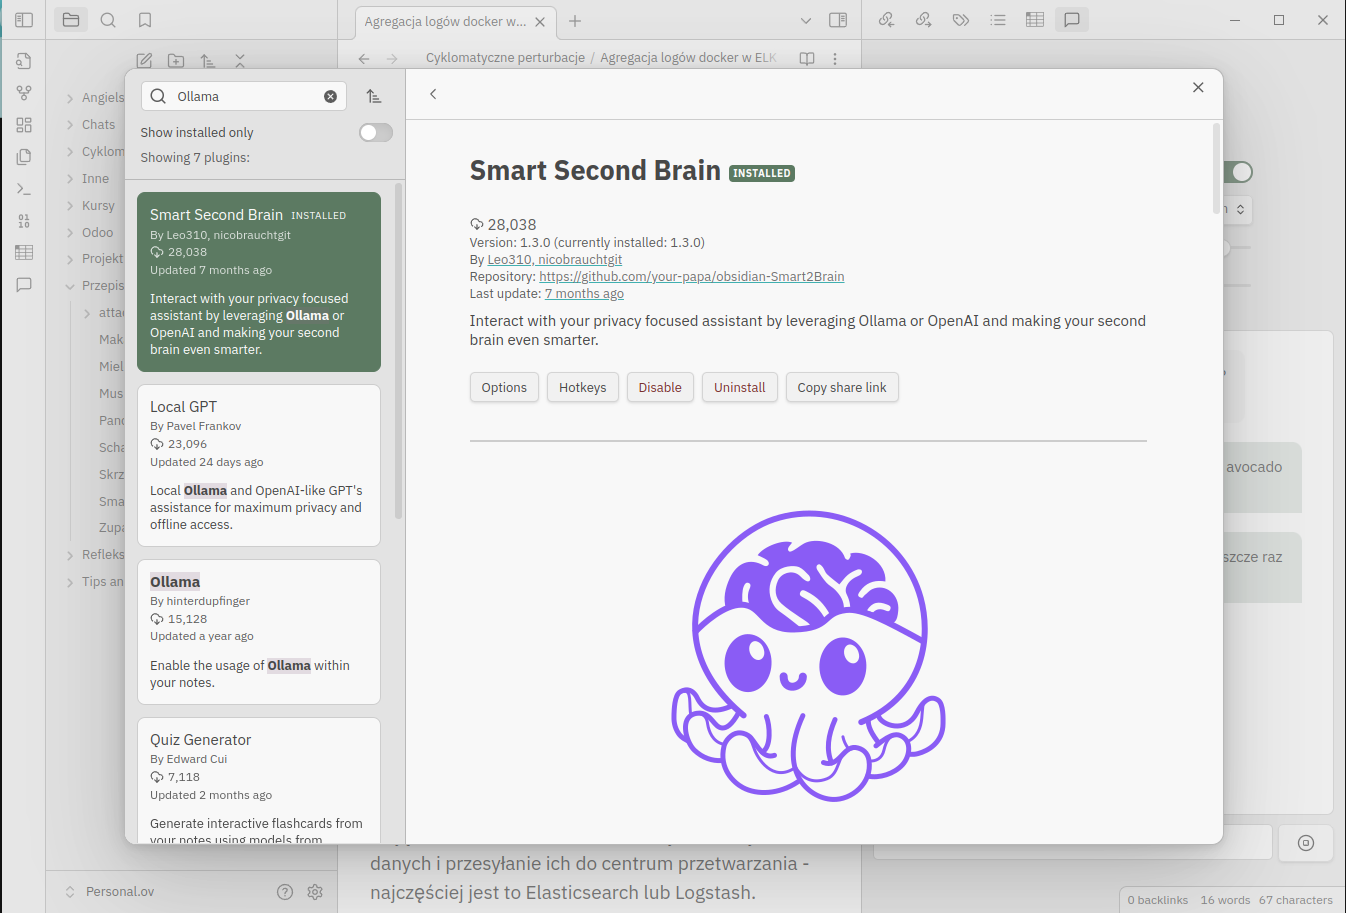Viewport: 1346px width, 913px height.
Task: Open the obsidian-Smart2Brain GitHub repository link
Action: pos(692,276)
